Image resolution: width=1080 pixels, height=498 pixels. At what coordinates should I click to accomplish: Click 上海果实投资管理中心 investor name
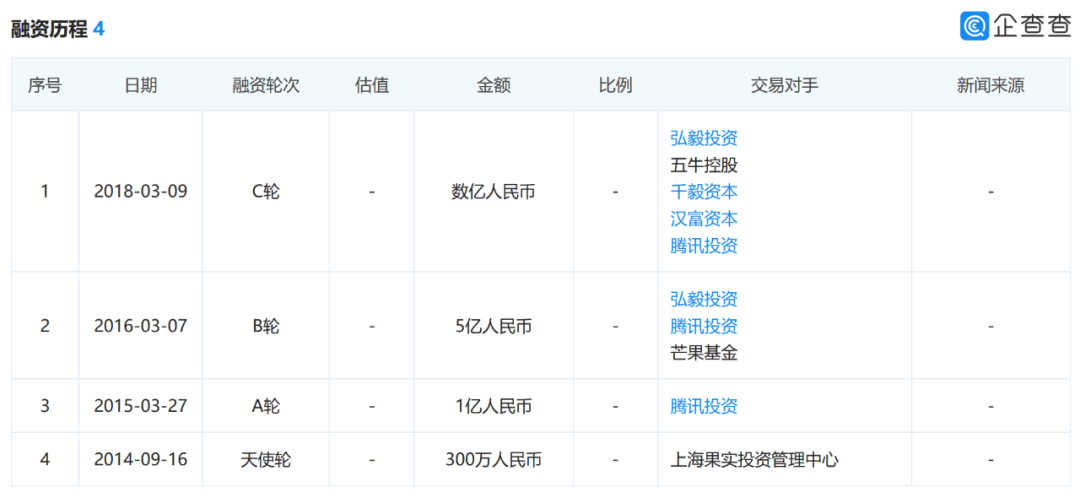(754, 459)
